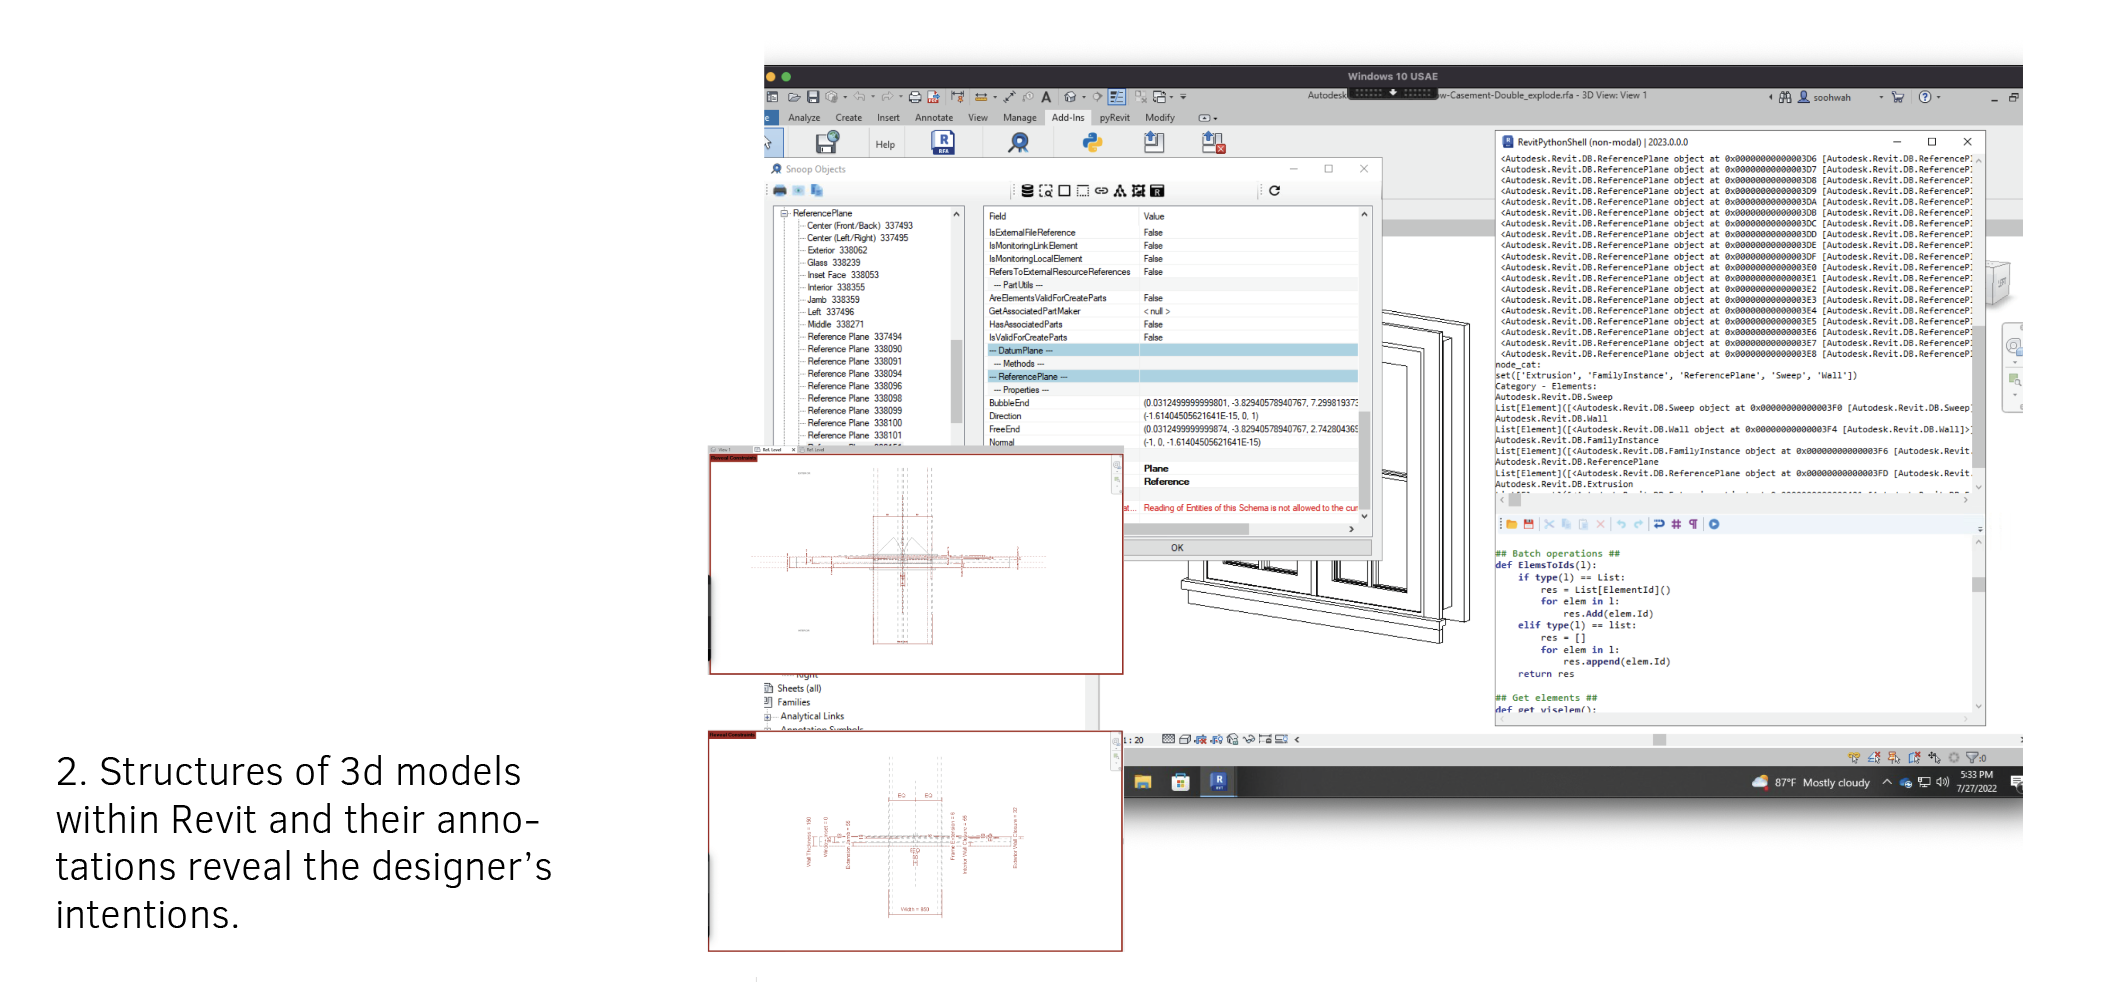Click the Snoop property list vertical scrollbar thumb
Image resolution: width=2104 pixels, height=982 pixels.
tap(1364, 460)
